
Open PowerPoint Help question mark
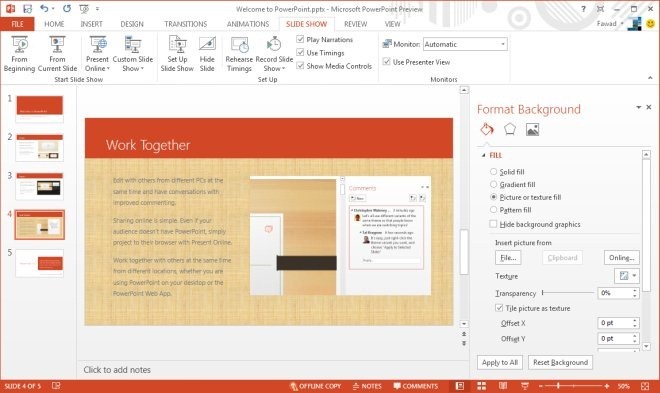(x=583, y=9)
